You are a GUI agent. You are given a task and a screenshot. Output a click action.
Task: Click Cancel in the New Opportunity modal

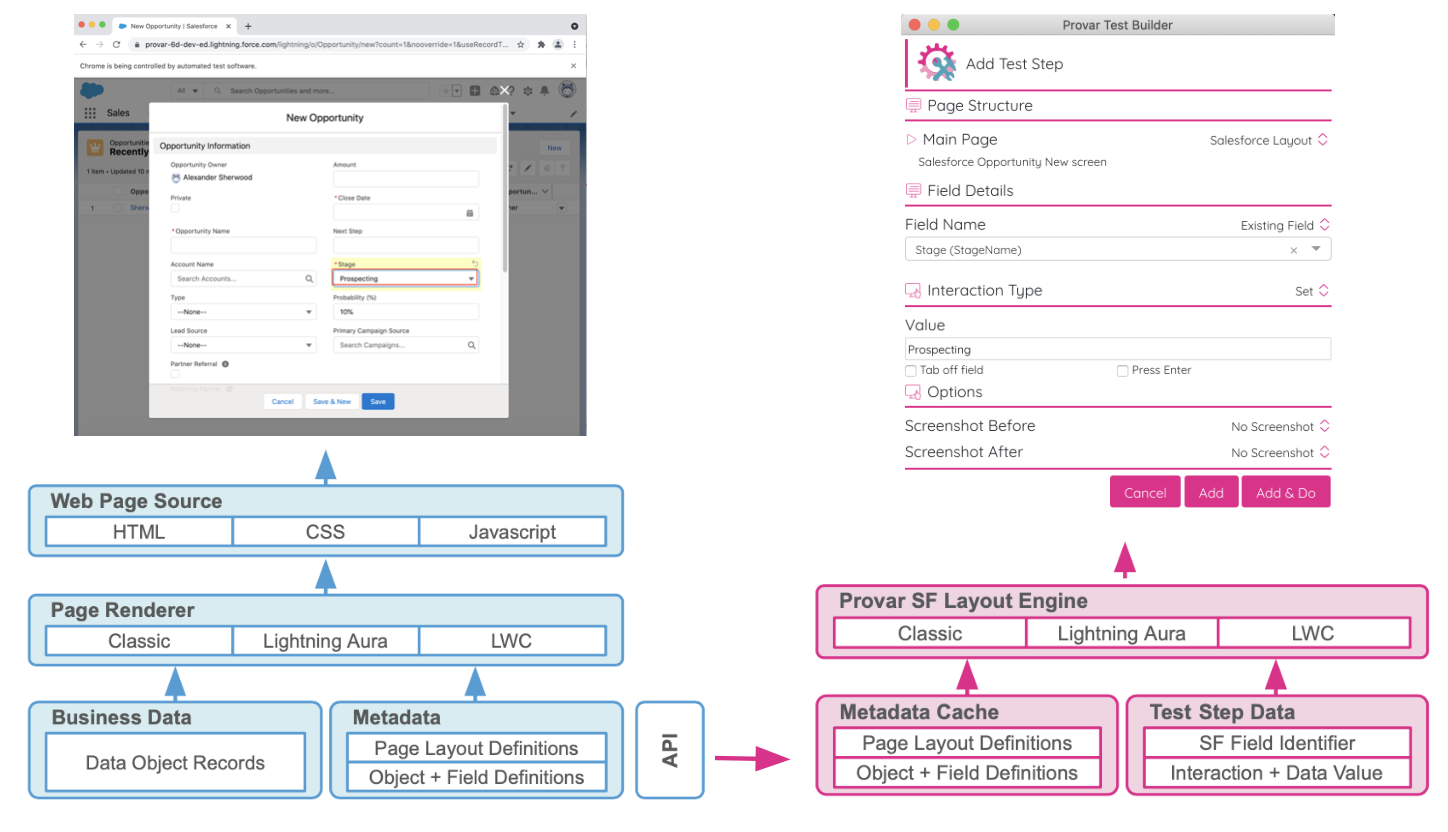[283, 401]
